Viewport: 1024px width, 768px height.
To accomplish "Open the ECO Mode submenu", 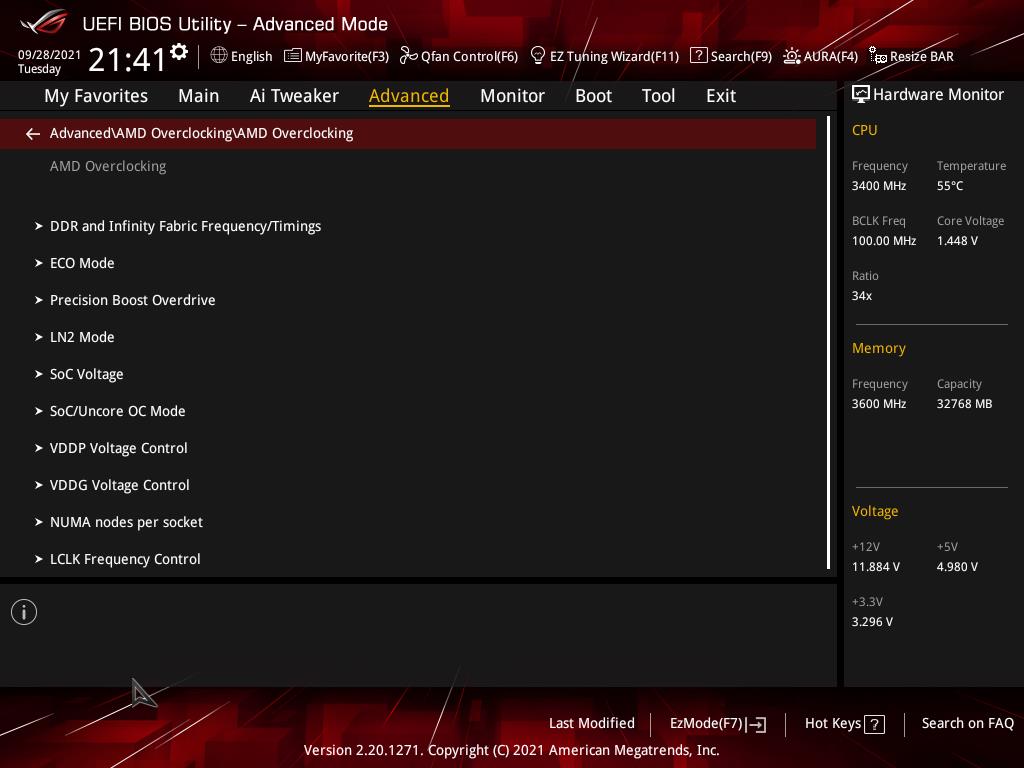I will pyautogui.click(x=82, y=263).
